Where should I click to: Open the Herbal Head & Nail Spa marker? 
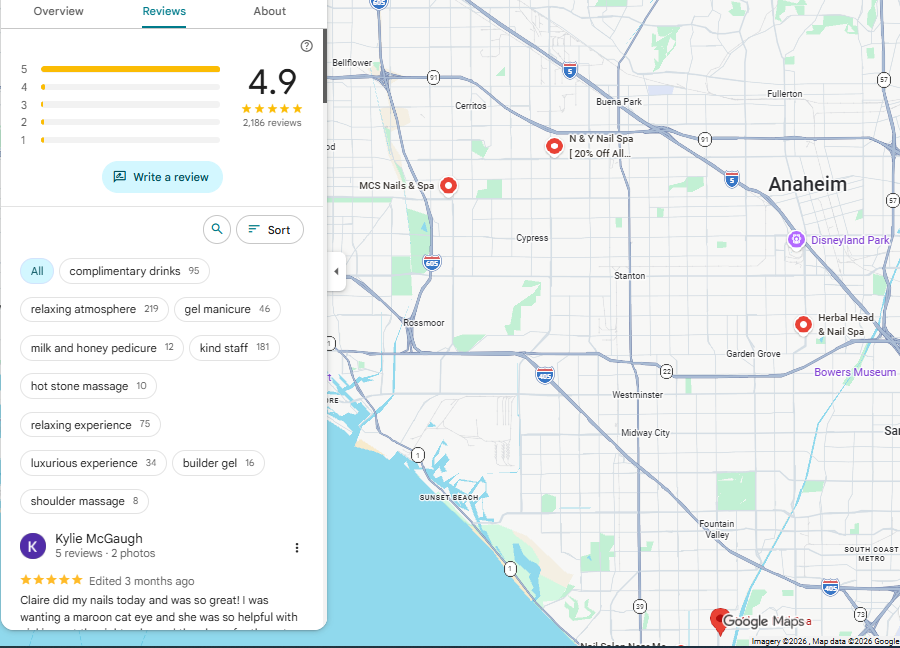803,324
